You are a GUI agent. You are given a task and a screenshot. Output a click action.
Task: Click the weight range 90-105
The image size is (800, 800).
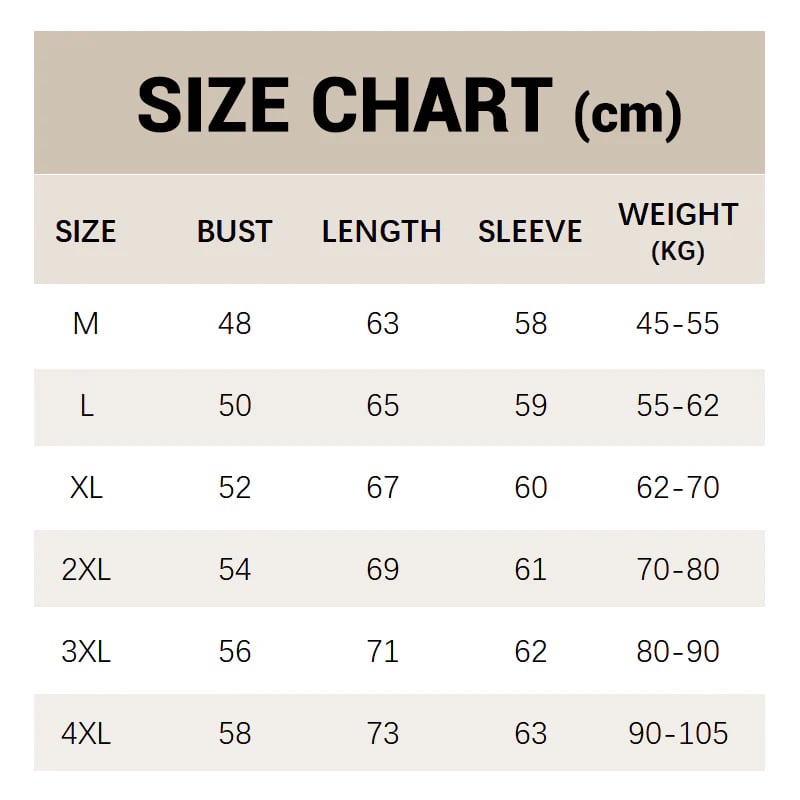click(678, 734)
